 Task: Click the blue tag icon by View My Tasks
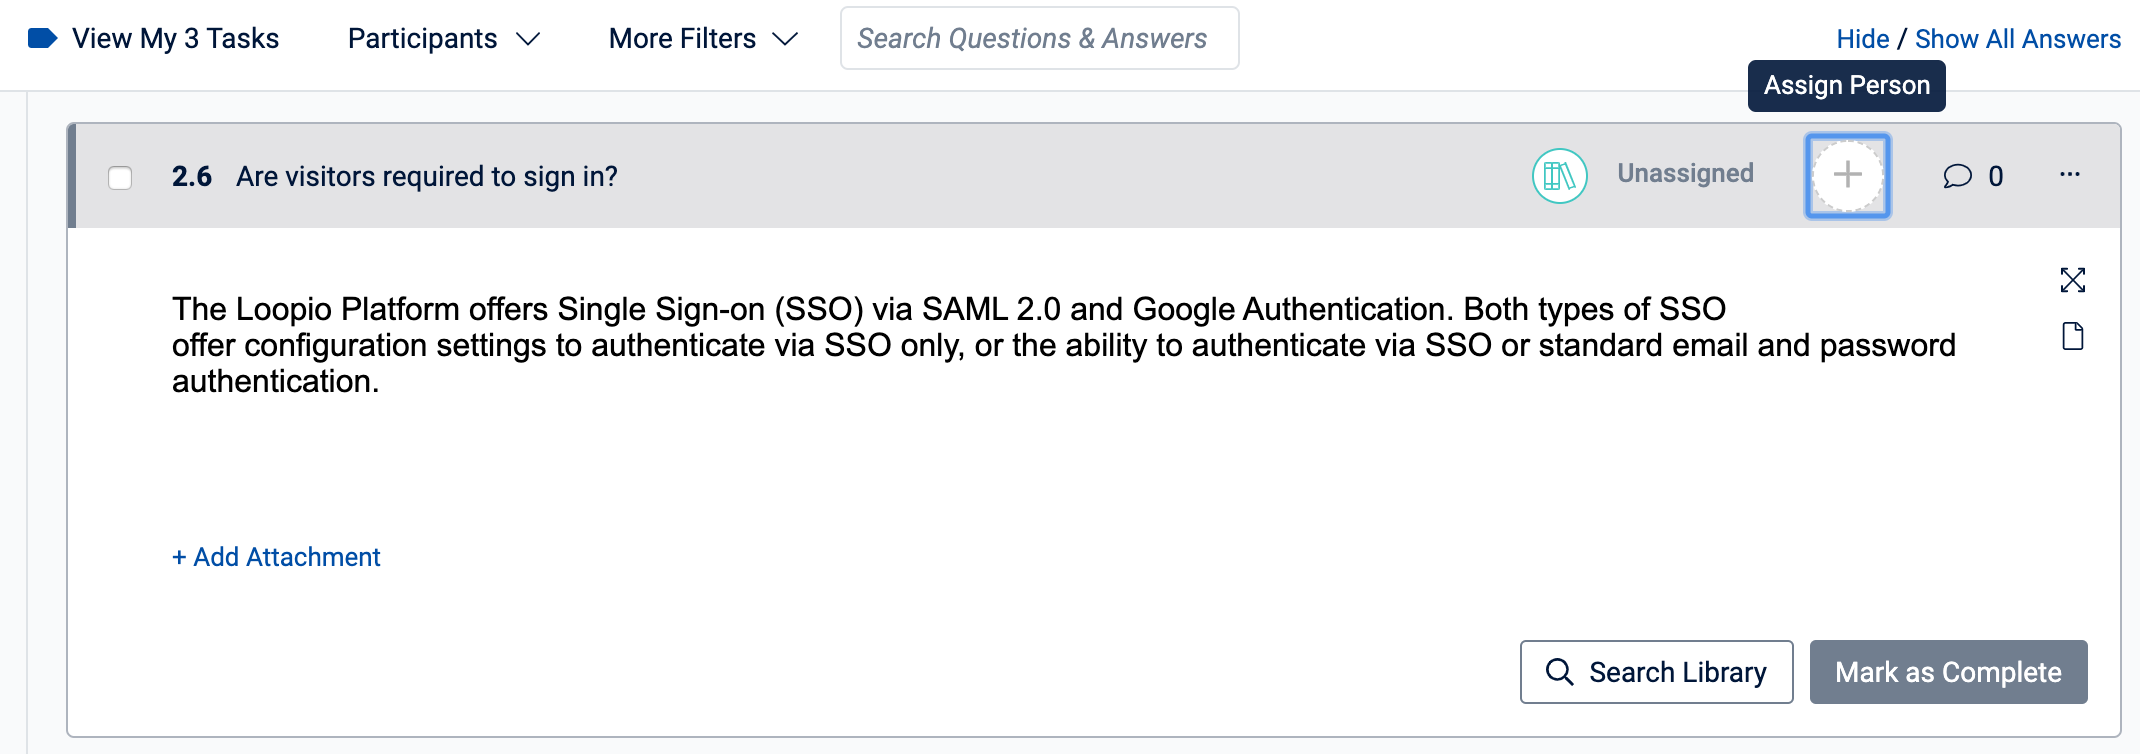(x=42, y=39)
